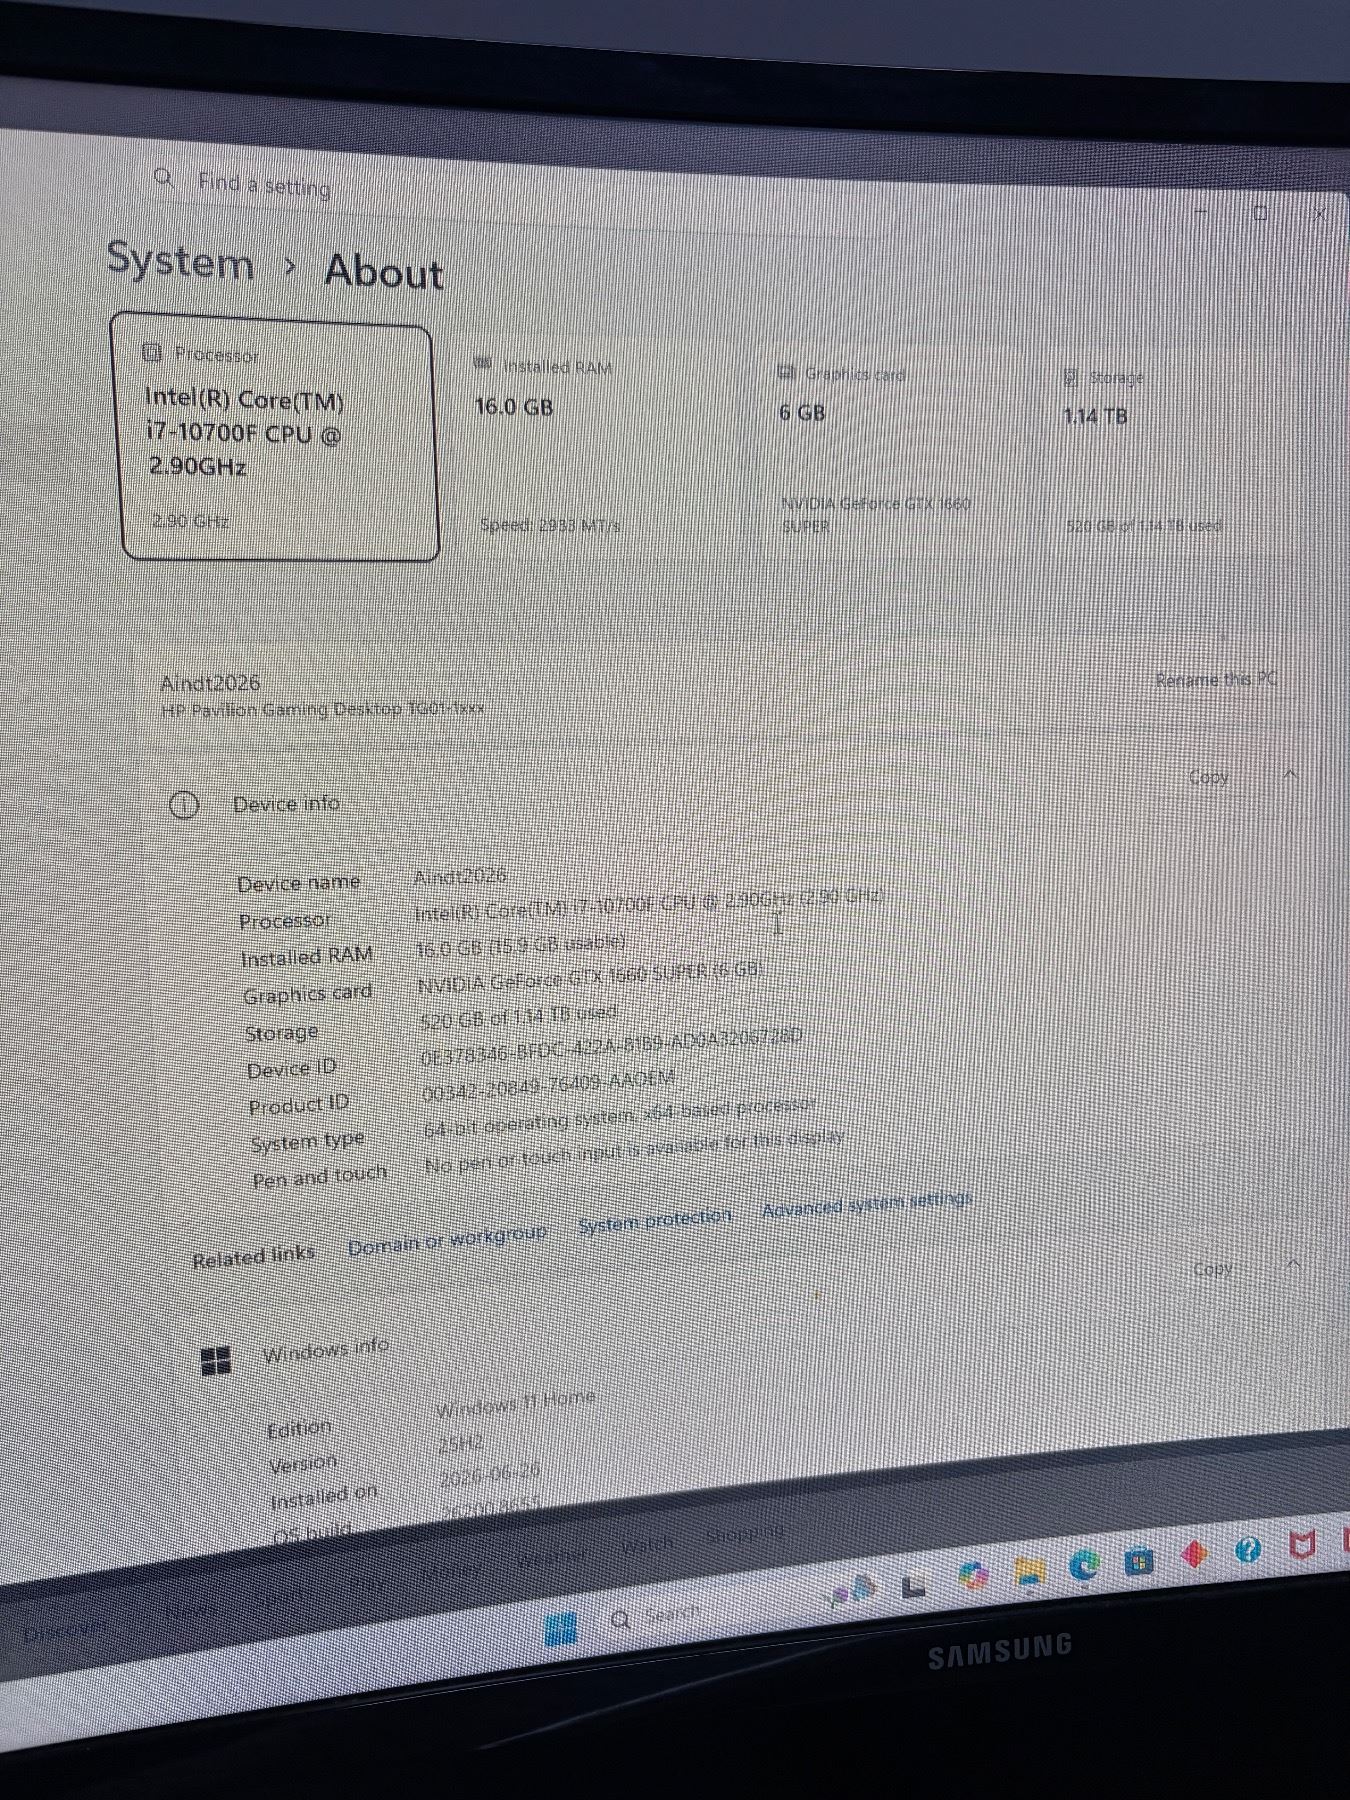Click the No pen or touch input value
The height and width of the screenshot is (1800, 1350).
635,1152
